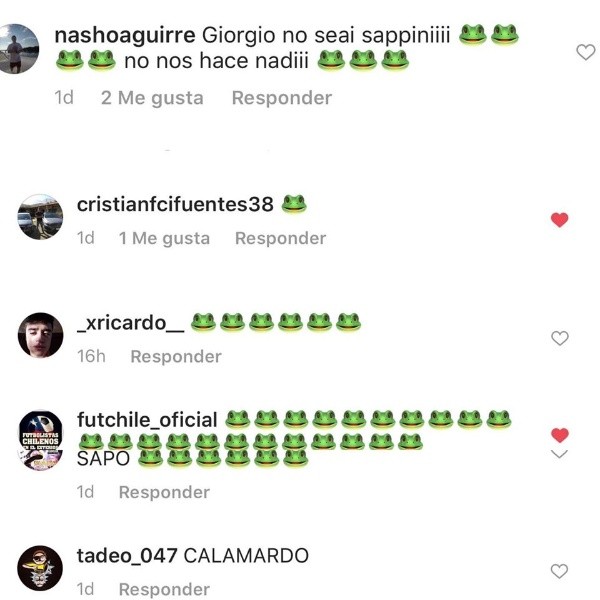View the 2 Me gusta likes list
The height and width of the screenshot is (600, 600).
click(x=152, y=98)
